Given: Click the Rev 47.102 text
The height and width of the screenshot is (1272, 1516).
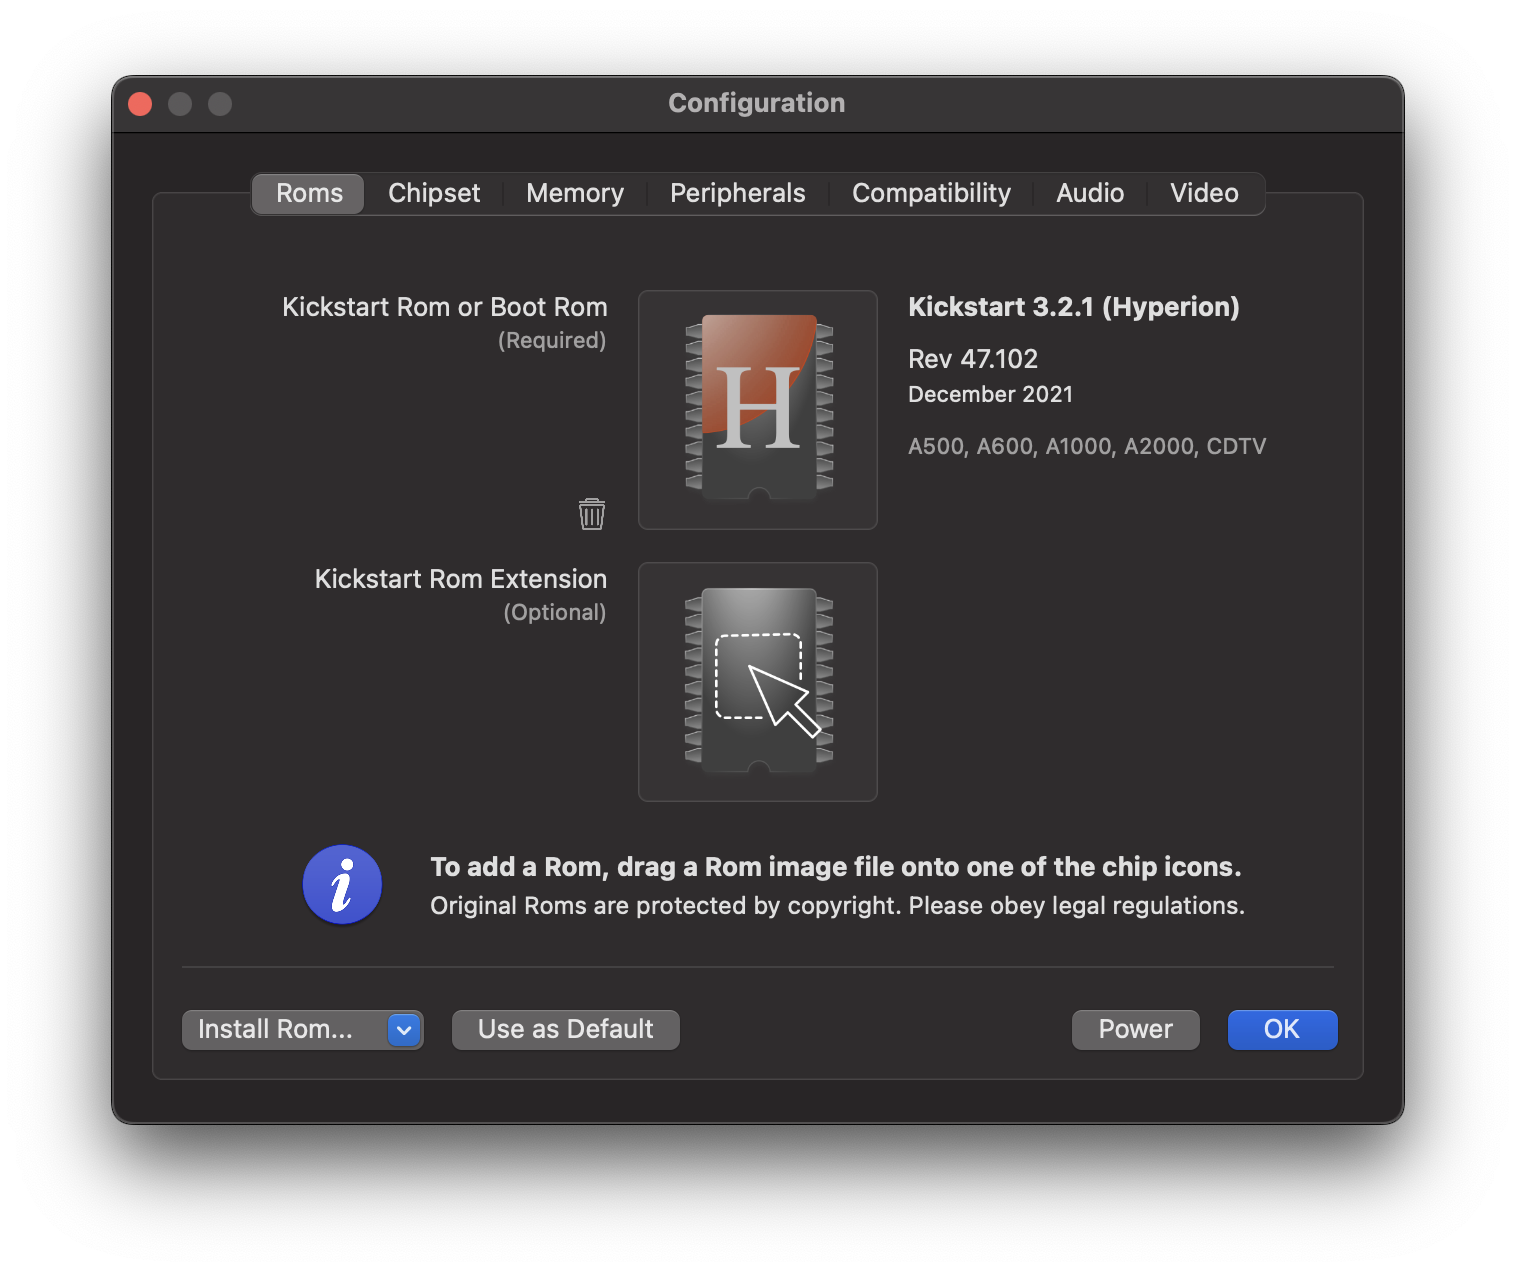Looking at the screenshot, I should click(973, 359).
